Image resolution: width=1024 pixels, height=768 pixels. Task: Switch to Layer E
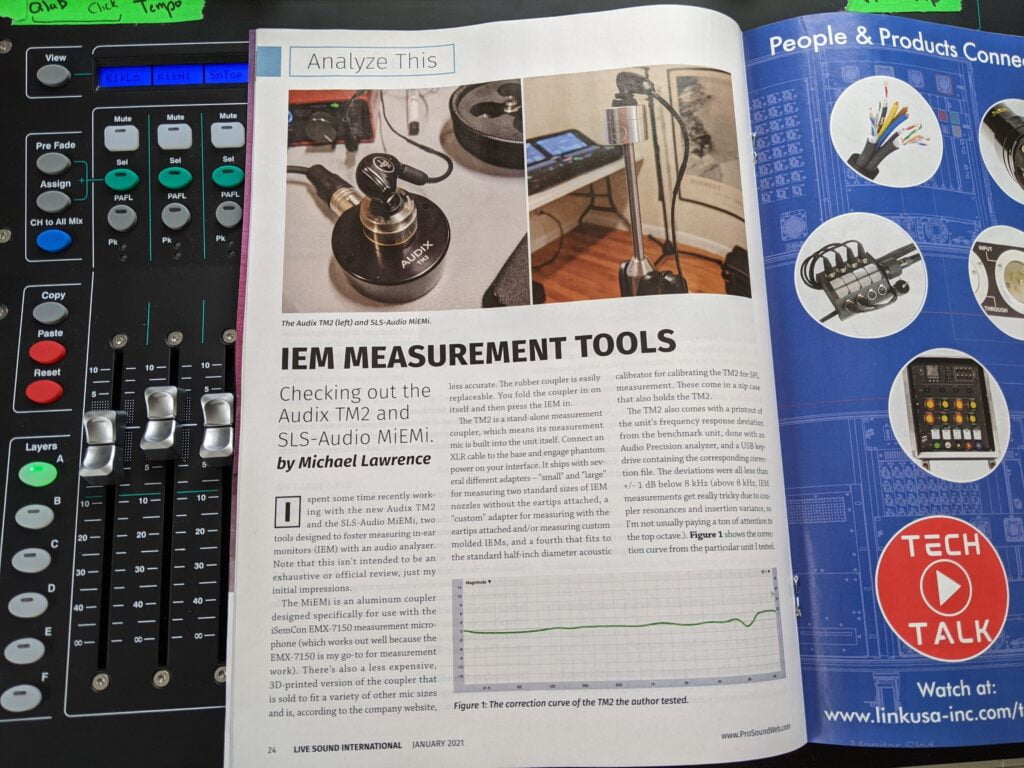click(x=24, y=650)
